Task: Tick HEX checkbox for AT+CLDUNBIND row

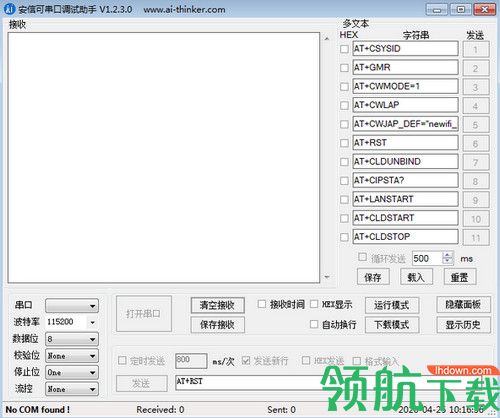Action: click(344, 162)
